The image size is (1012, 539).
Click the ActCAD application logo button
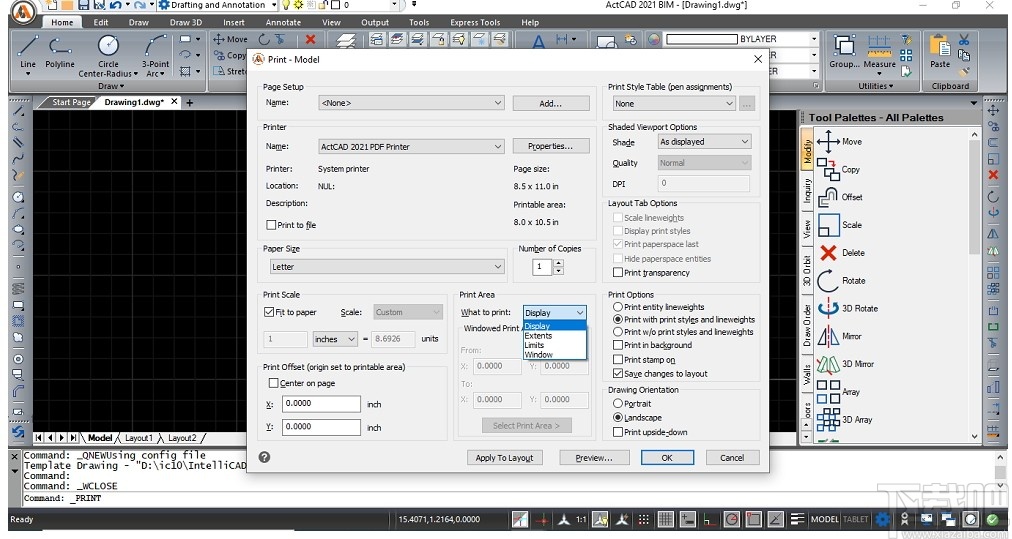click(x=23, y=12)
